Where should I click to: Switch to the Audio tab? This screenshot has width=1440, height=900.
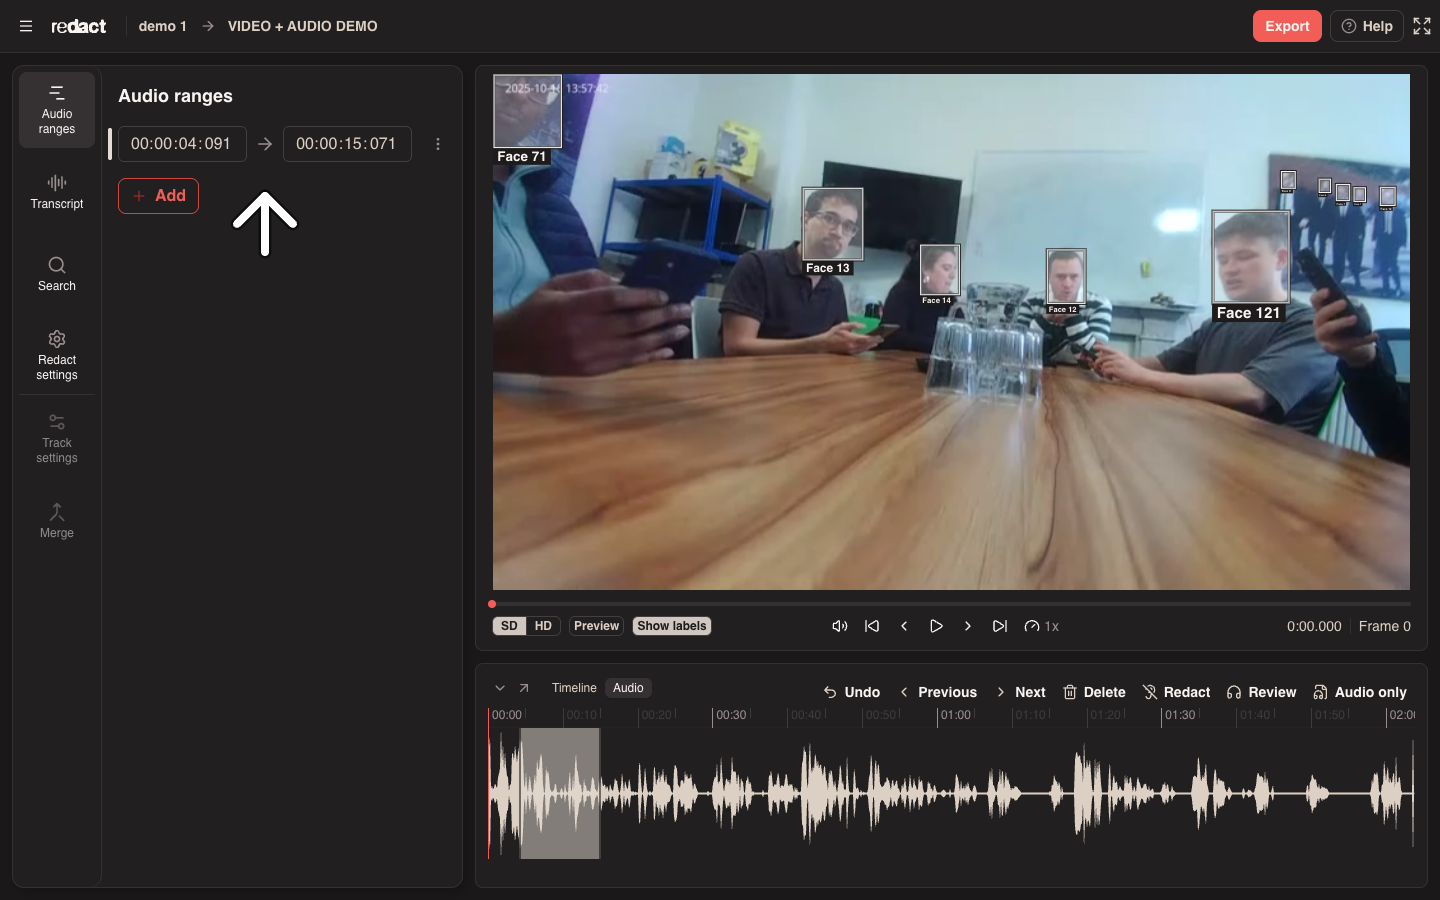628,688
